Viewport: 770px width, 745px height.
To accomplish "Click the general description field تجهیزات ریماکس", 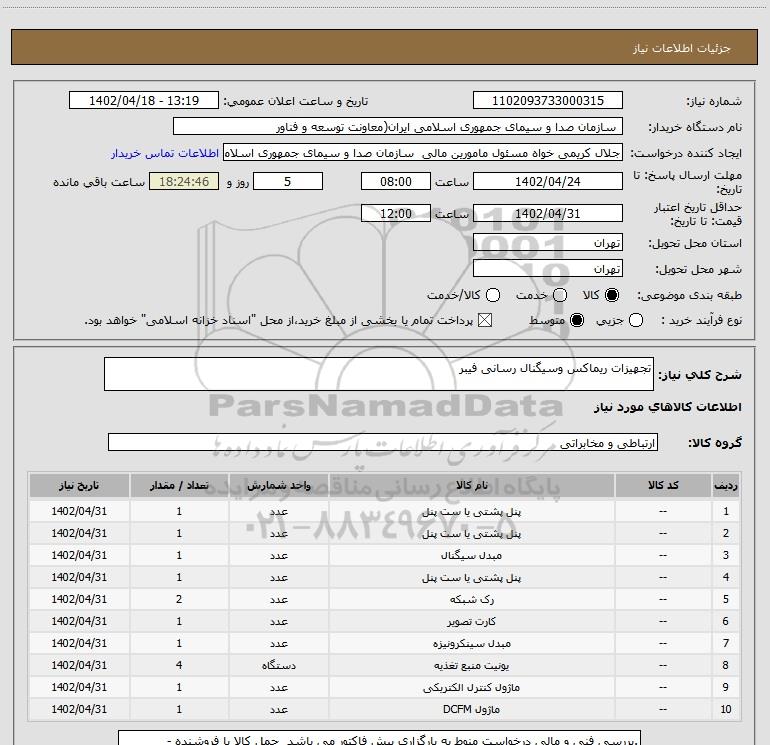I will pyautogui.click(x=379, y=374).
